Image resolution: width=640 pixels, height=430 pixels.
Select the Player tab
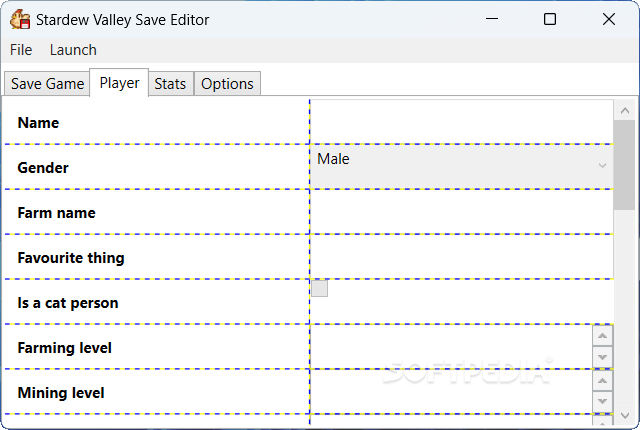tap(119, 83)
